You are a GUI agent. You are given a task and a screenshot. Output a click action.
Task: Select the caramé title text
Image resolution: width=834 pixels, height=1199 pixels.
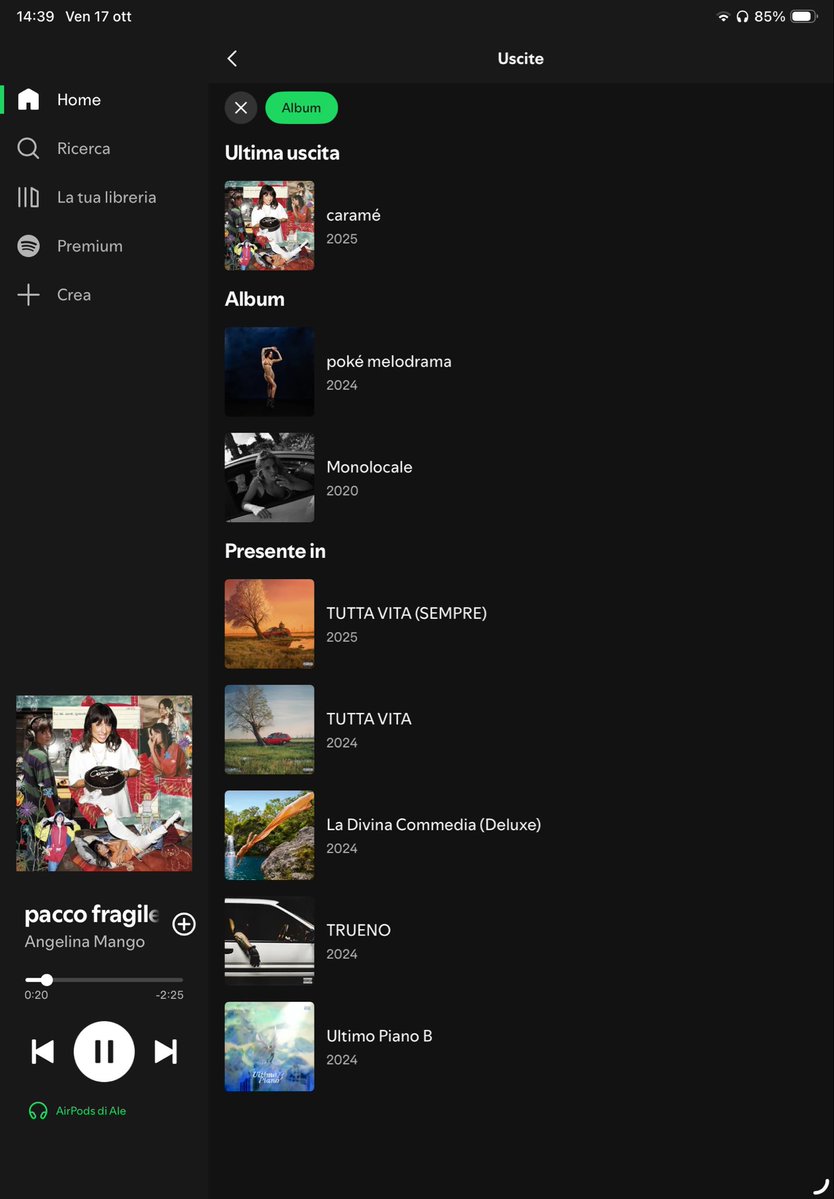coord(353,215)
